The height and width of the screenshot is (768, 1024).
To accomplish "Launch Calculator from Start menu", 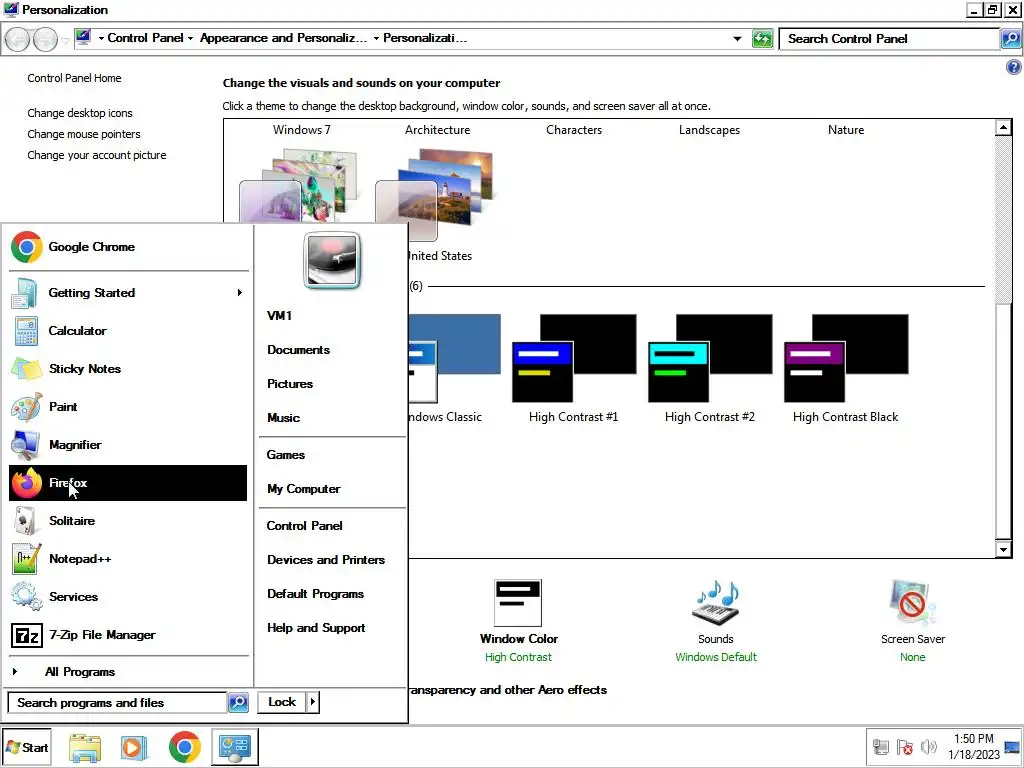I will tap(128, 330).
